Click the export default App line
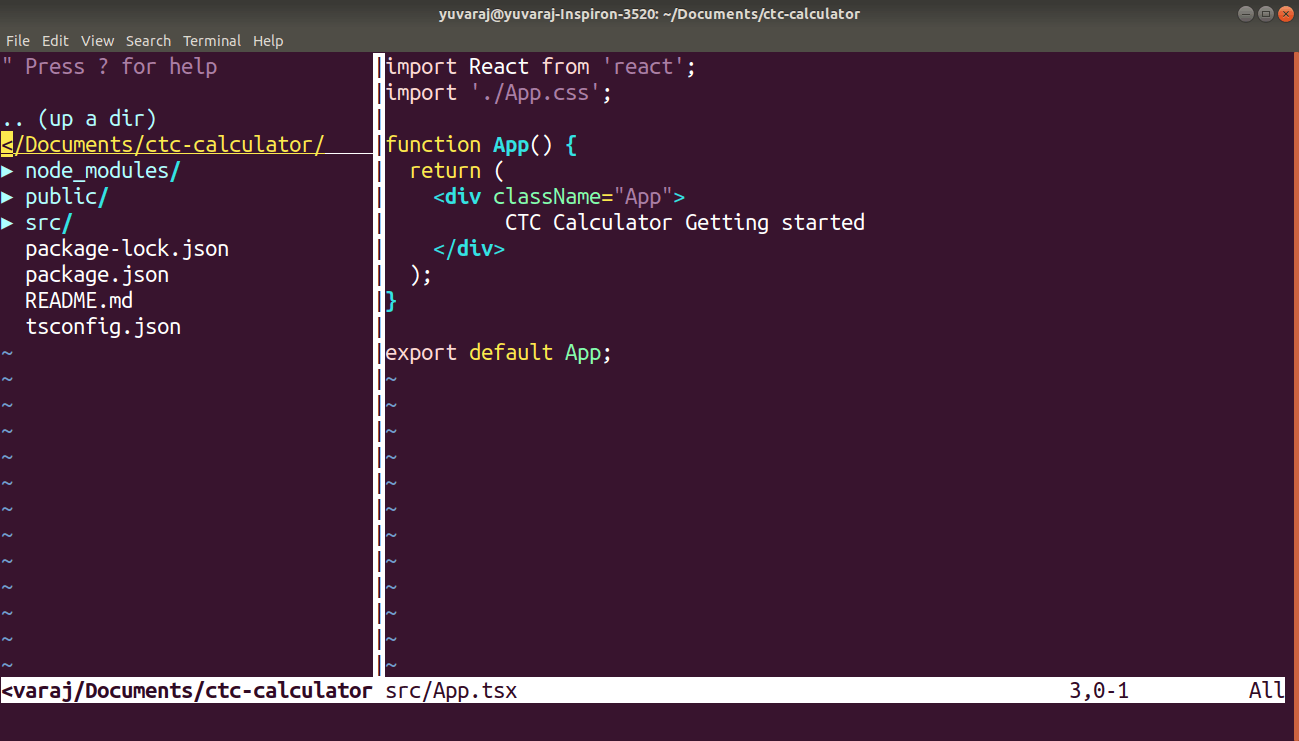 pos(498,353)
